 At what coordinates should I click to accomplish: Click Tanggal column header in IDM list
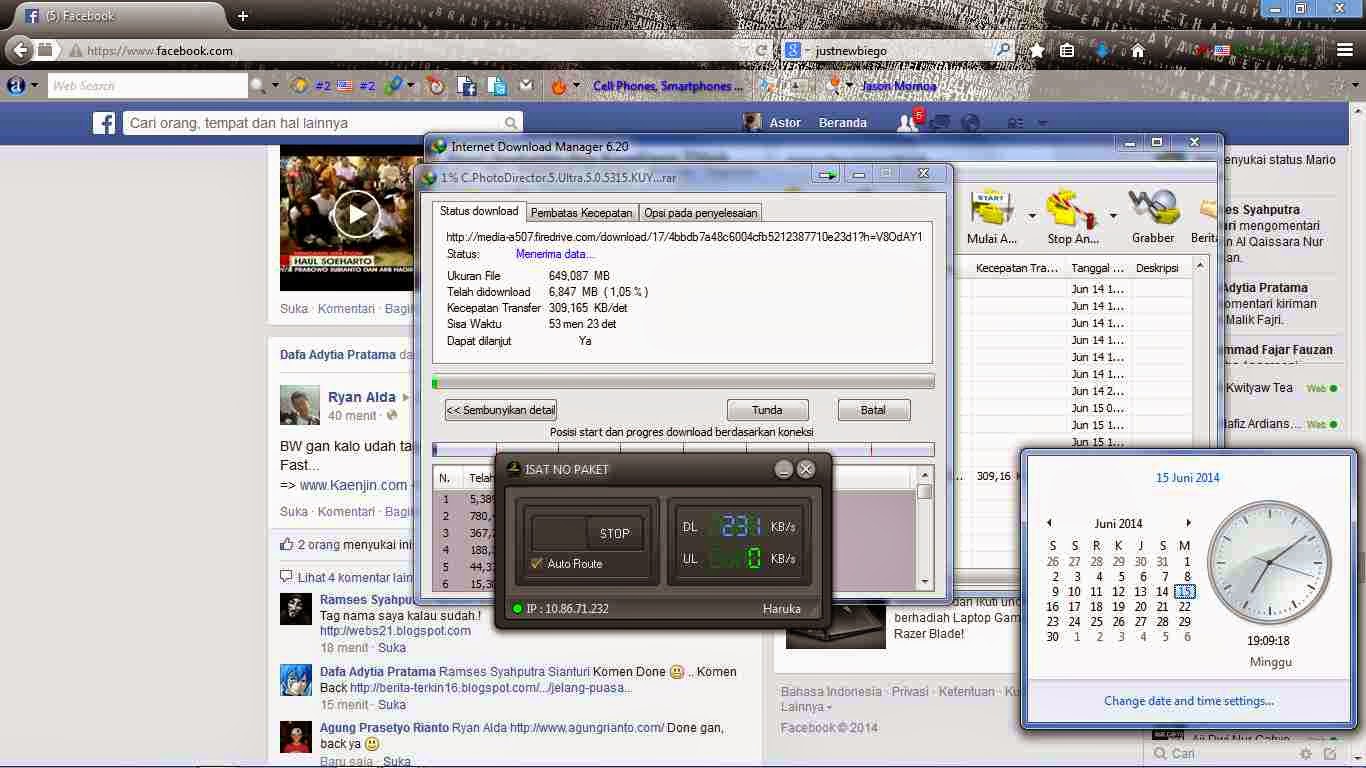tap(1097, 268)
